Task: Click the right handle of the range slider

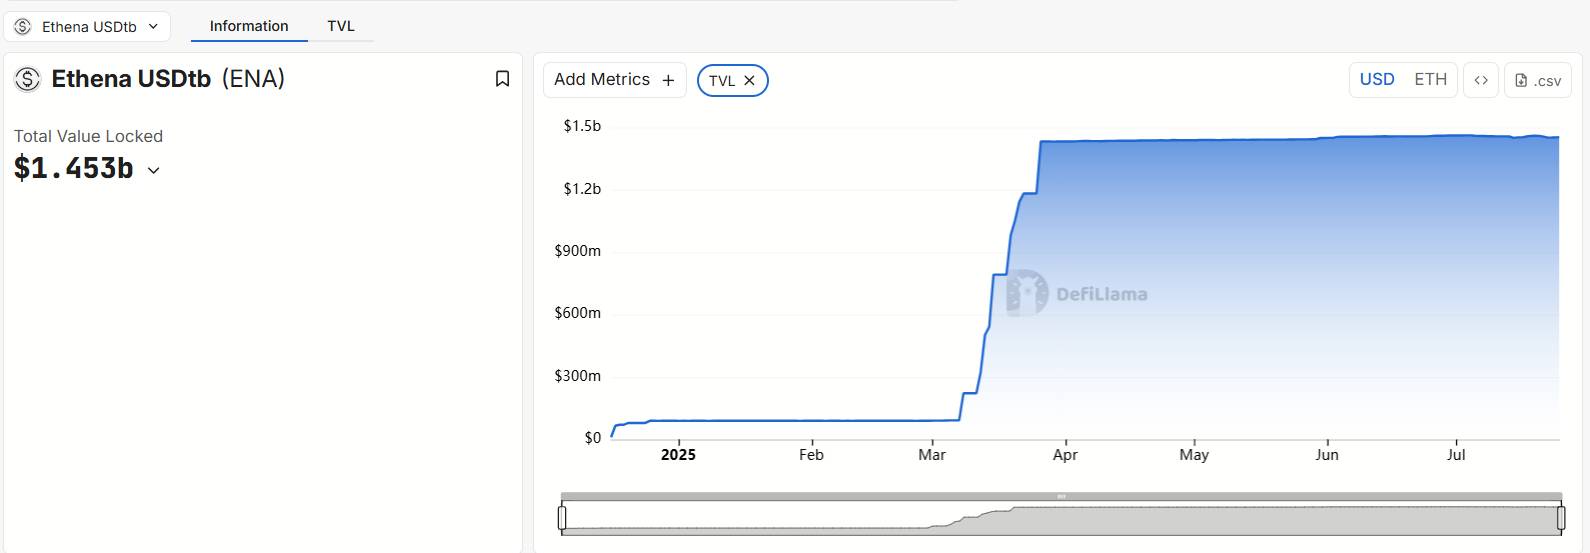Action: (x=1561, y=518)
